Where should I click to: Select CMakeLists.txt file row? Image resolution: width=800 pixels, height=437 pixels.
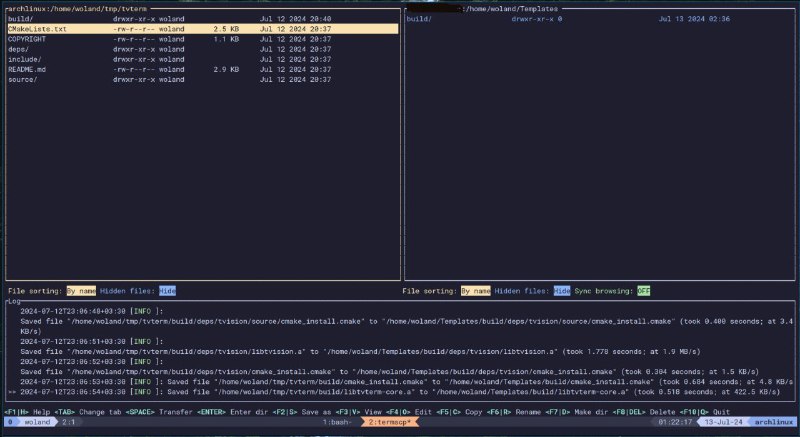click(x=203, y=29)
